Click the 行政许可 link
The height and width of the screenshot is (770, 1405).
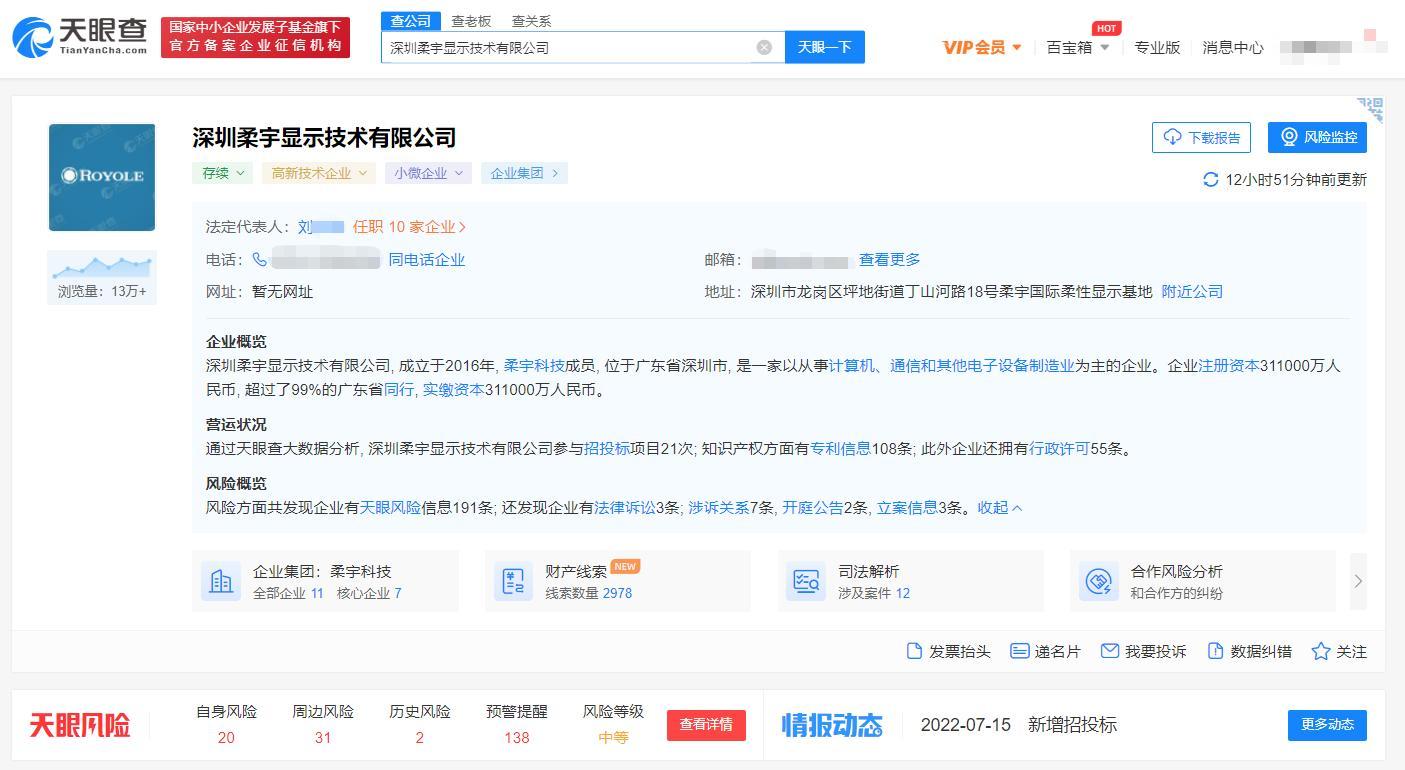[1059, 449]
